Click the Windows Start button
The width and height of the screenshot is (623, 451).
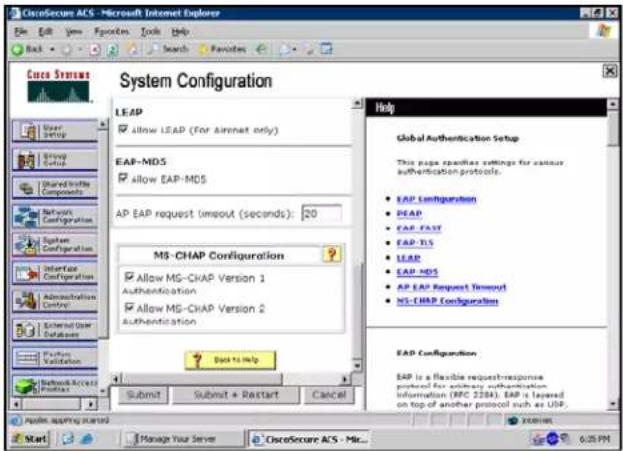tap(29, 439)
